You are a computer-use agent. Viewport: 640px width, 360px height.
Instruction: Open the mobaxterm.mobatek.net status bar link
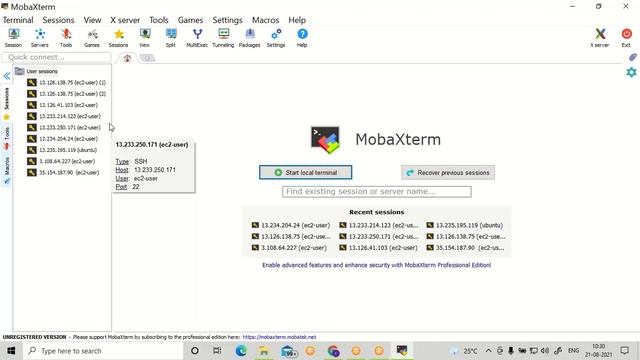[279, 337]
